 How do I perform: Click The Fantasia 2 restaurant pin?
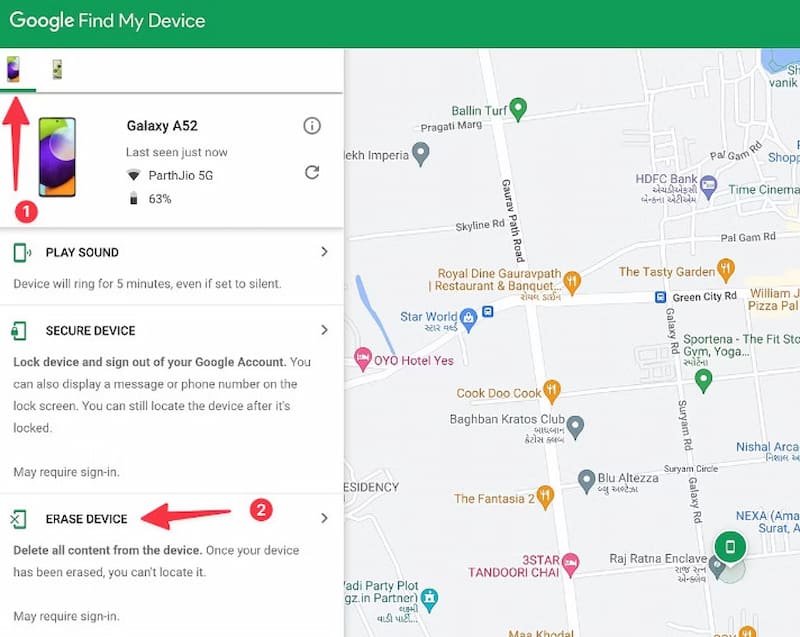click(545, 497)
